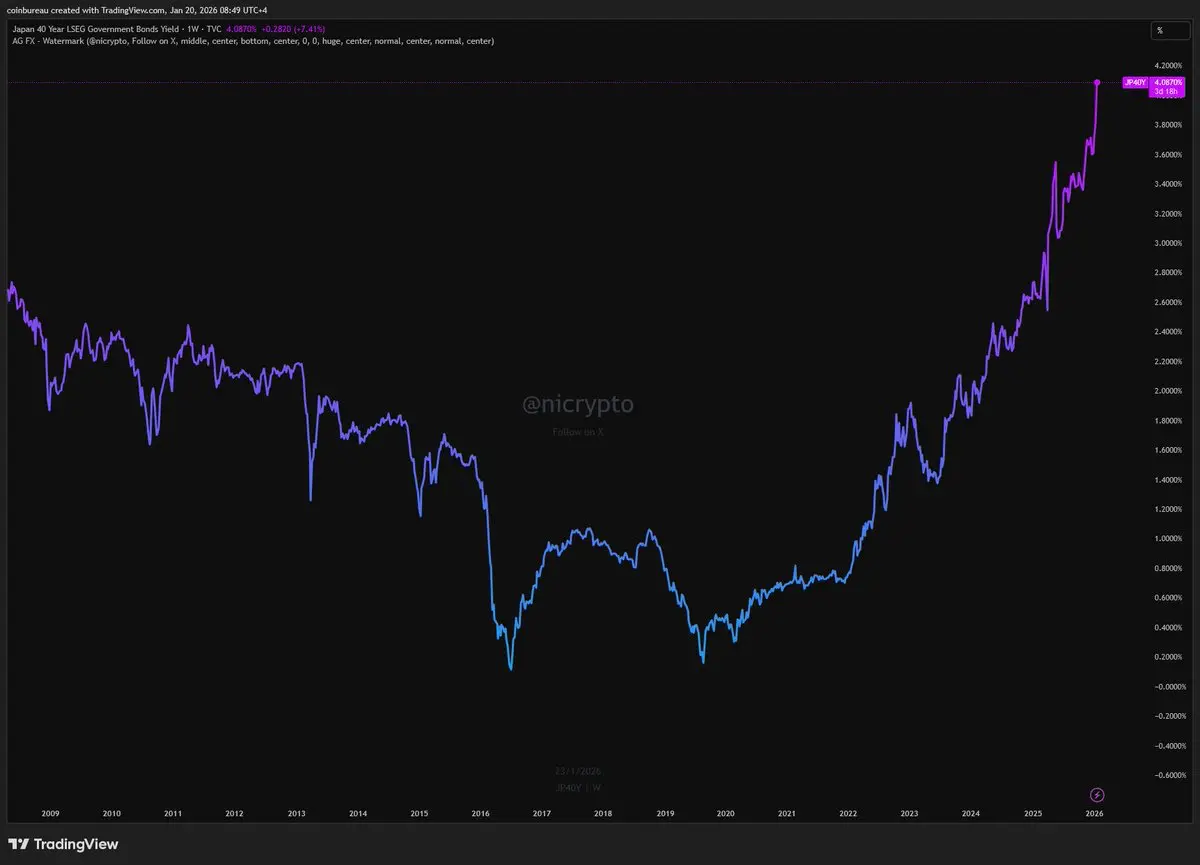Image resolution: width=1200 pixels, height=865 pixels.
Task: Click the @nicrypto watermark text
Action: click(578, 405)
